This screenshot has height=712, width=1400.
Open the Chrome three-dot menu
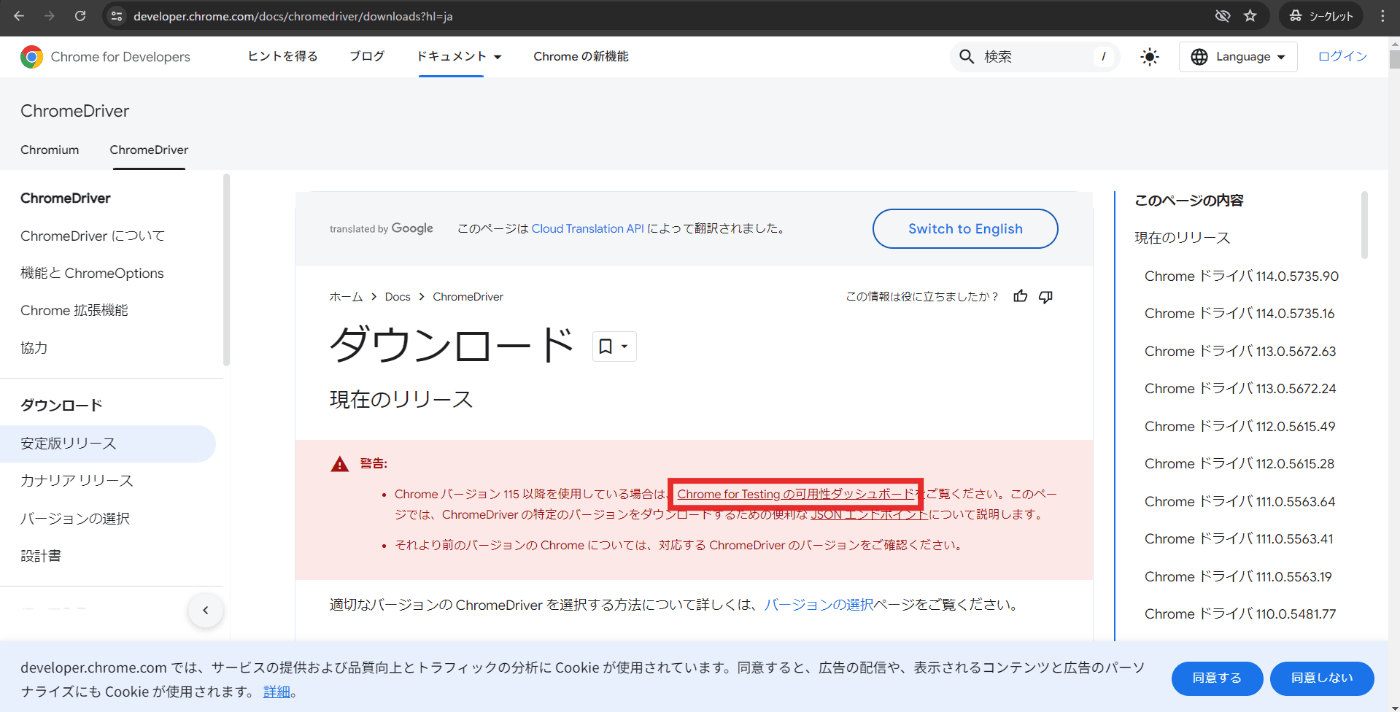(1383, 16)
